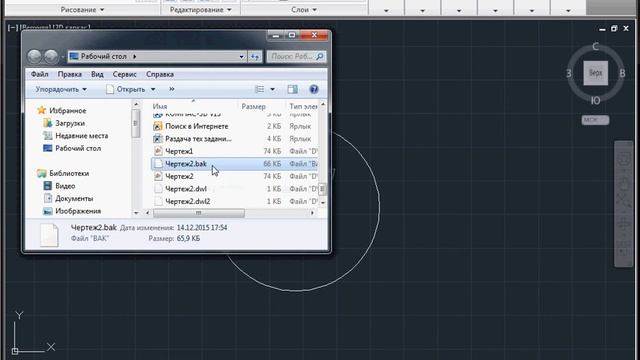The height and width of the screenshot is (360, 640).
Task: Click the file list scroll down arrow
Action: point(323,202)
